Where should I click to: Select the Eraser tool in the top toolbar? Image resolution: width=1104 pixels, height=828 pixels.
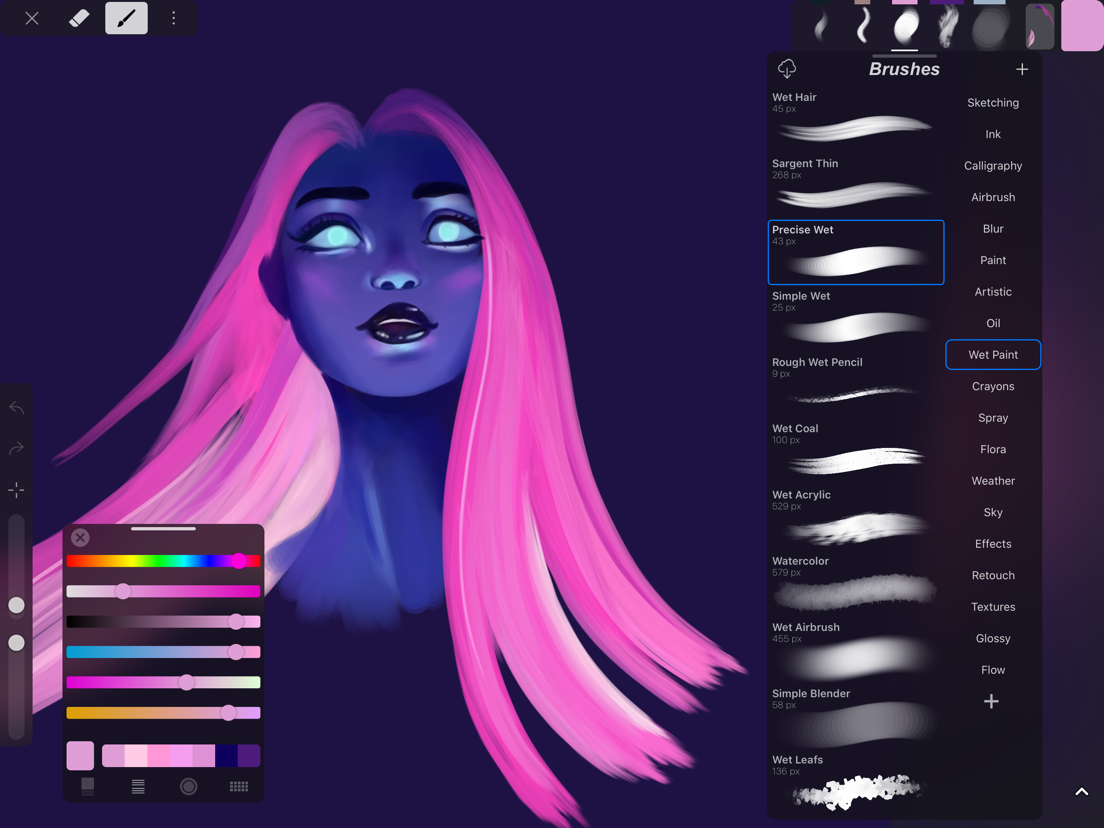pos(80,17)
